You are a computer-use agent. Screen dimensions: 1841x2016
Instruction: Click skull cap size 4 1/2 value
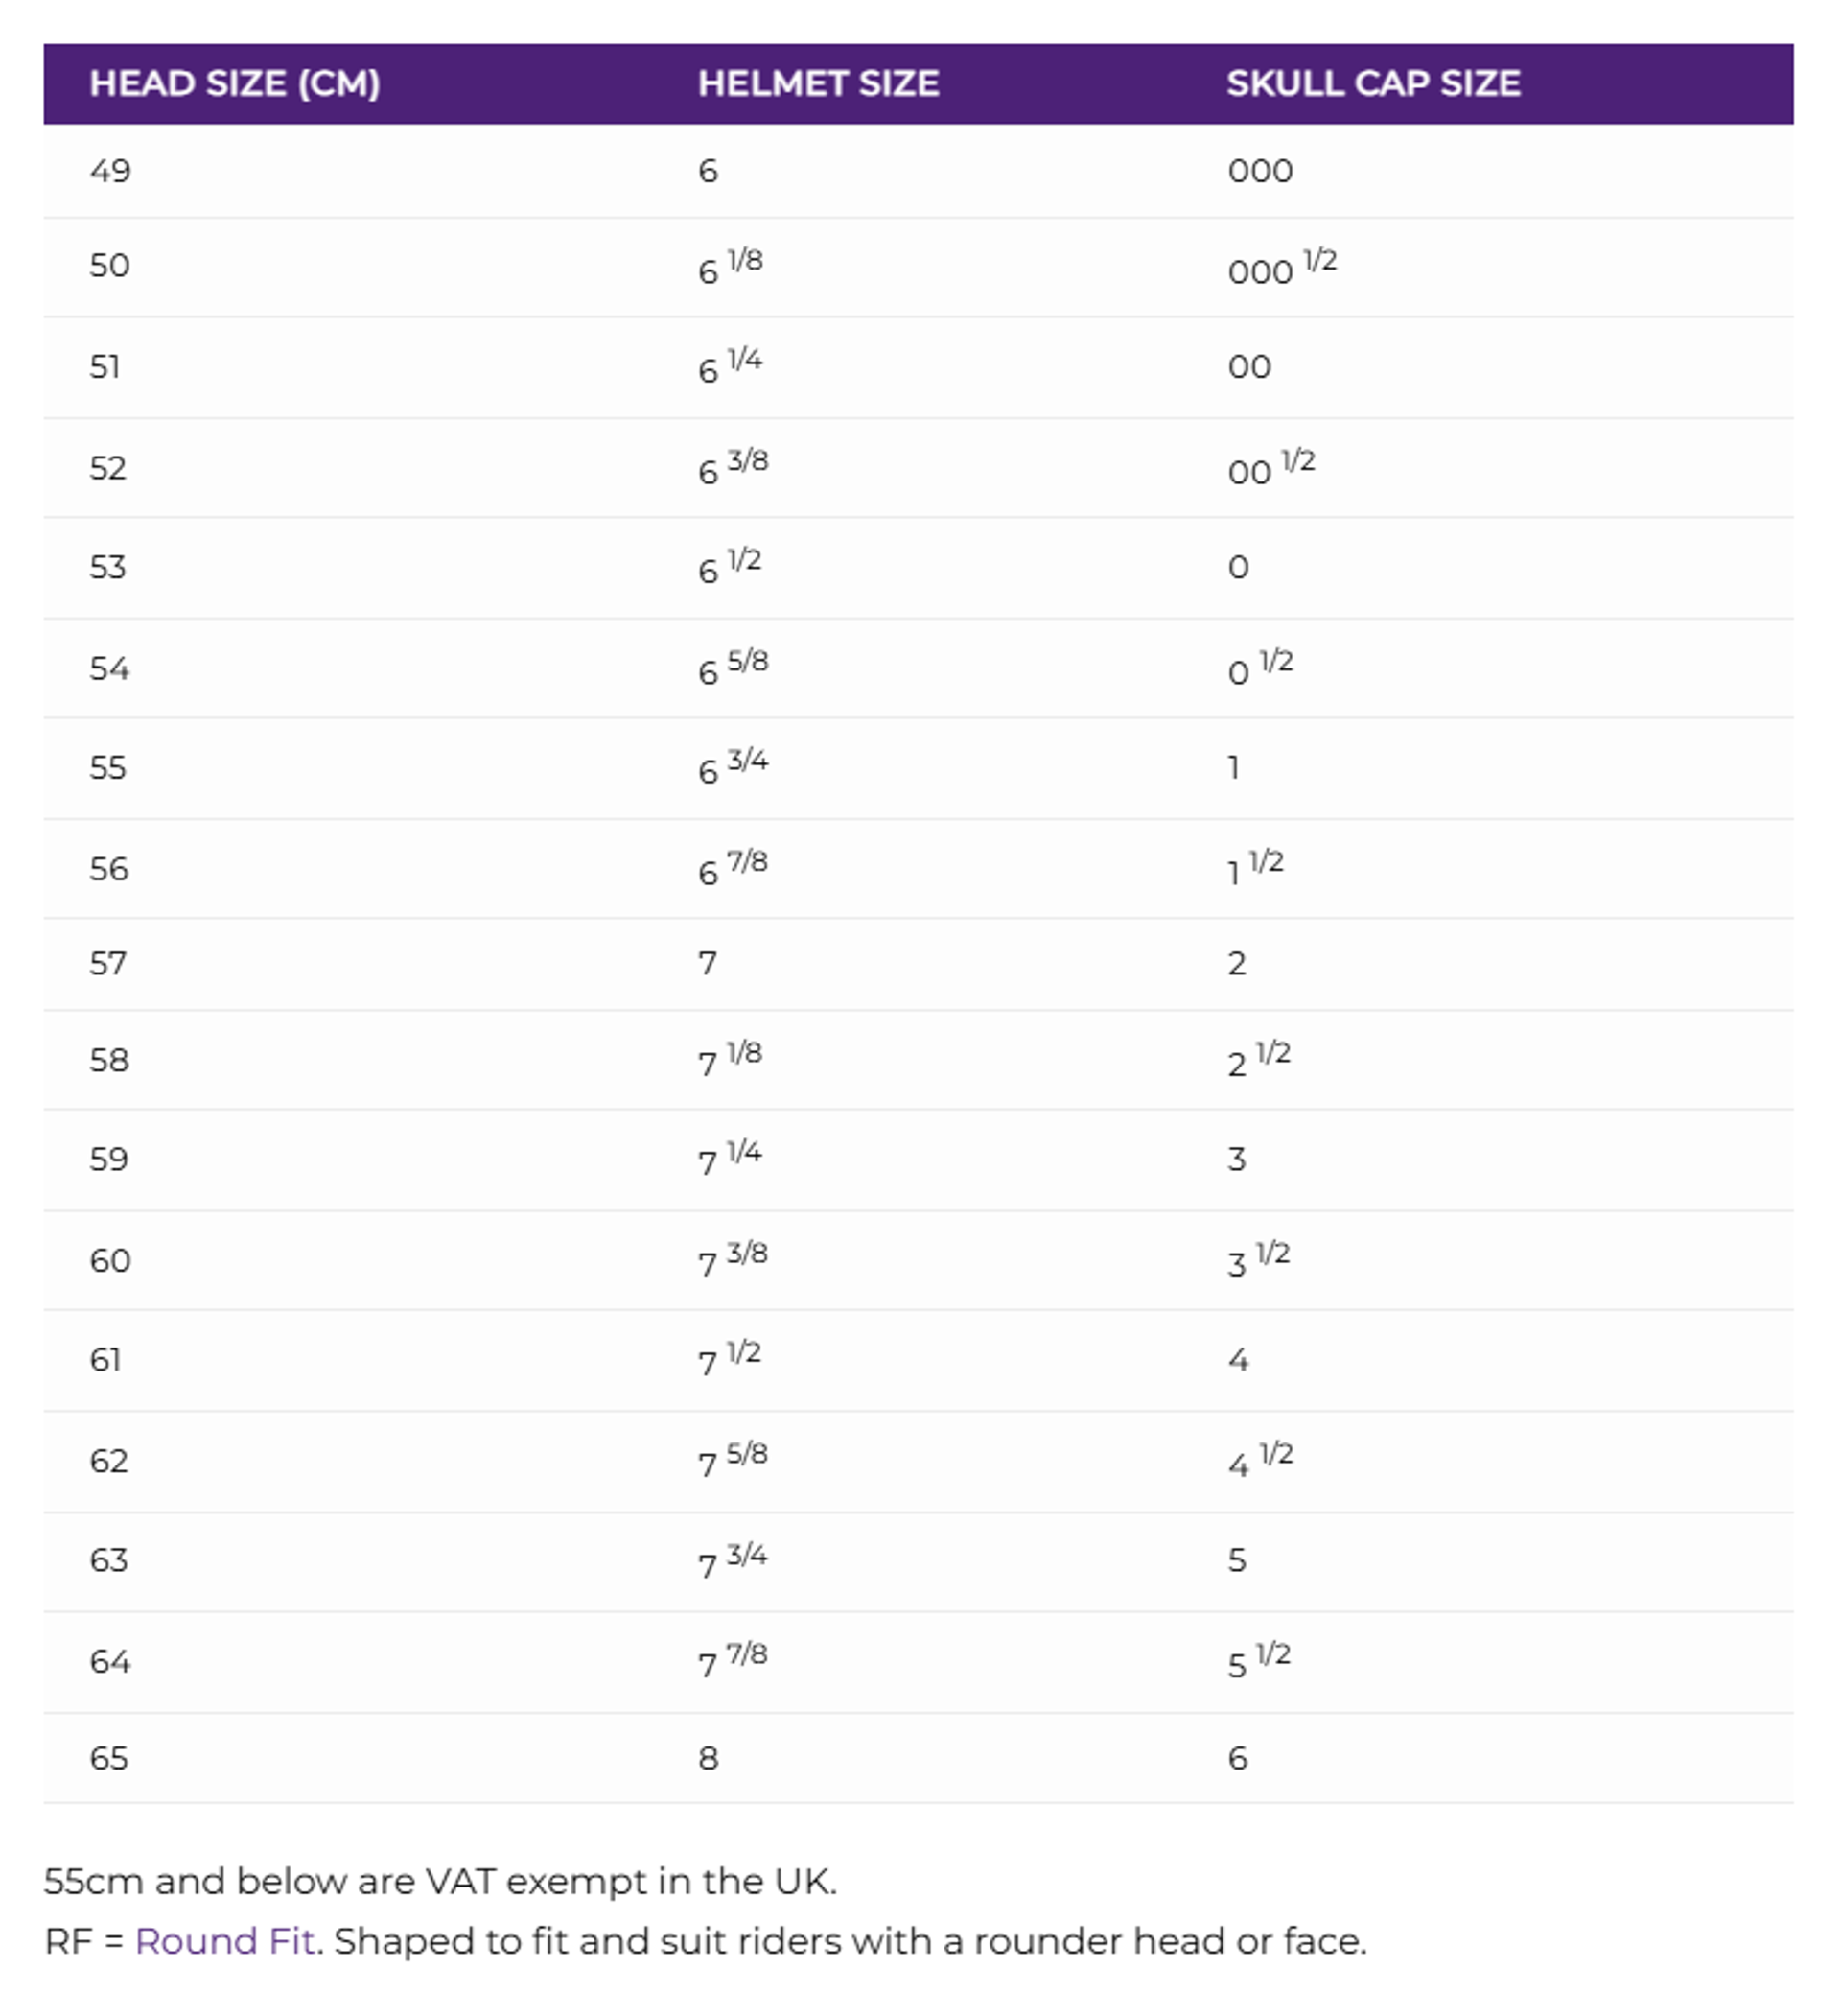coord(1260,1461)
